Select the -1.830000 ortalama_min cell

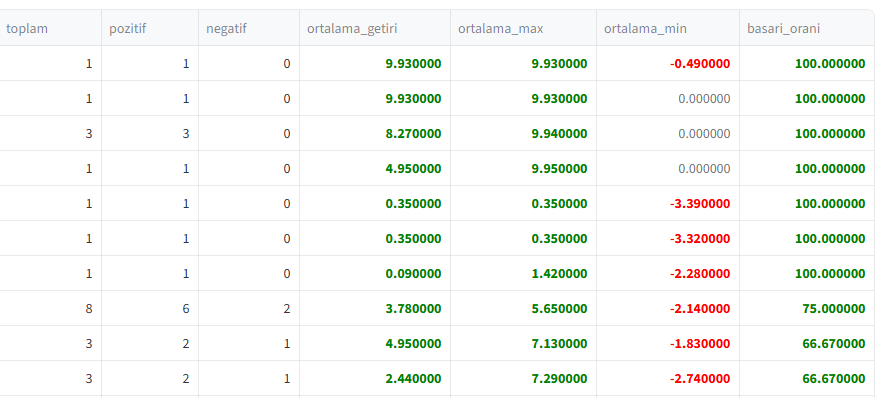[668, 344]
